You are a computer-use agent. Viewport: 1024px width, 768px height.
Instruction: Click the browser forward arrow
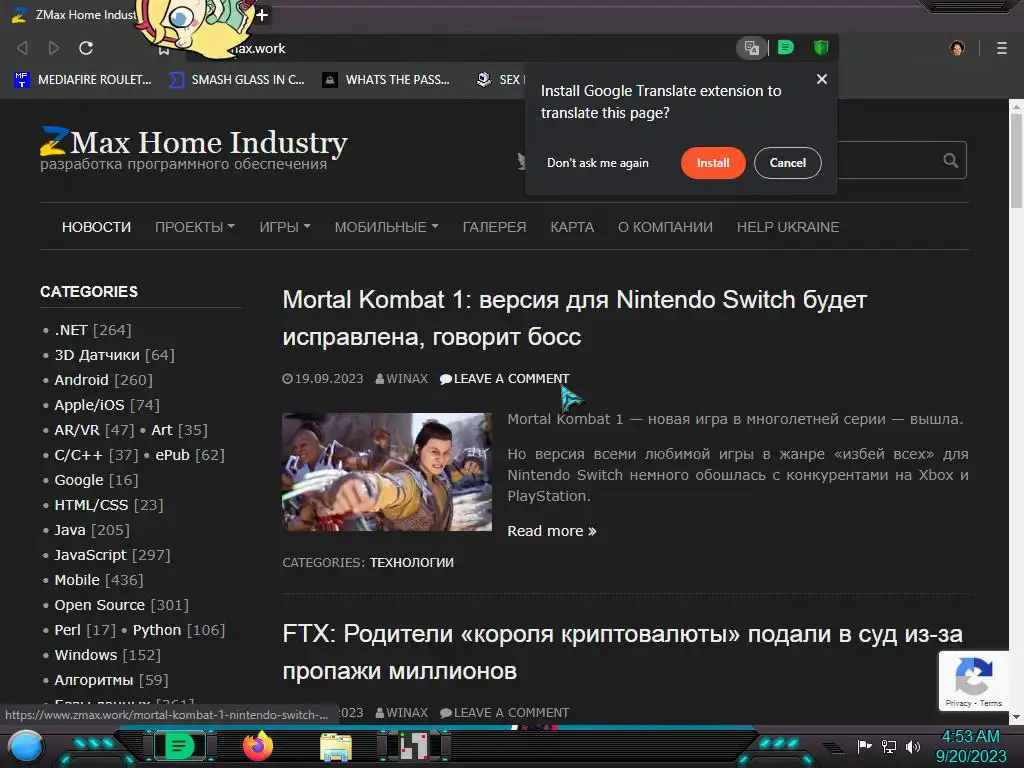coord(54,48)
